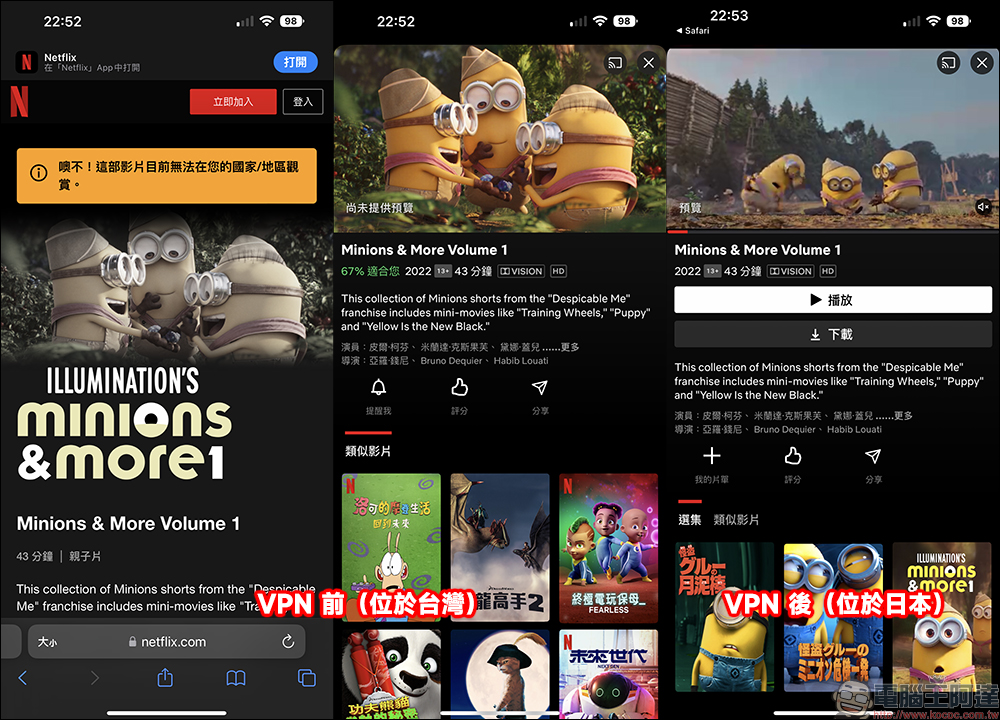The image size is (1000, 720).
Task: Close the Taiwan title detail view
Action: (x=649, y=63)
